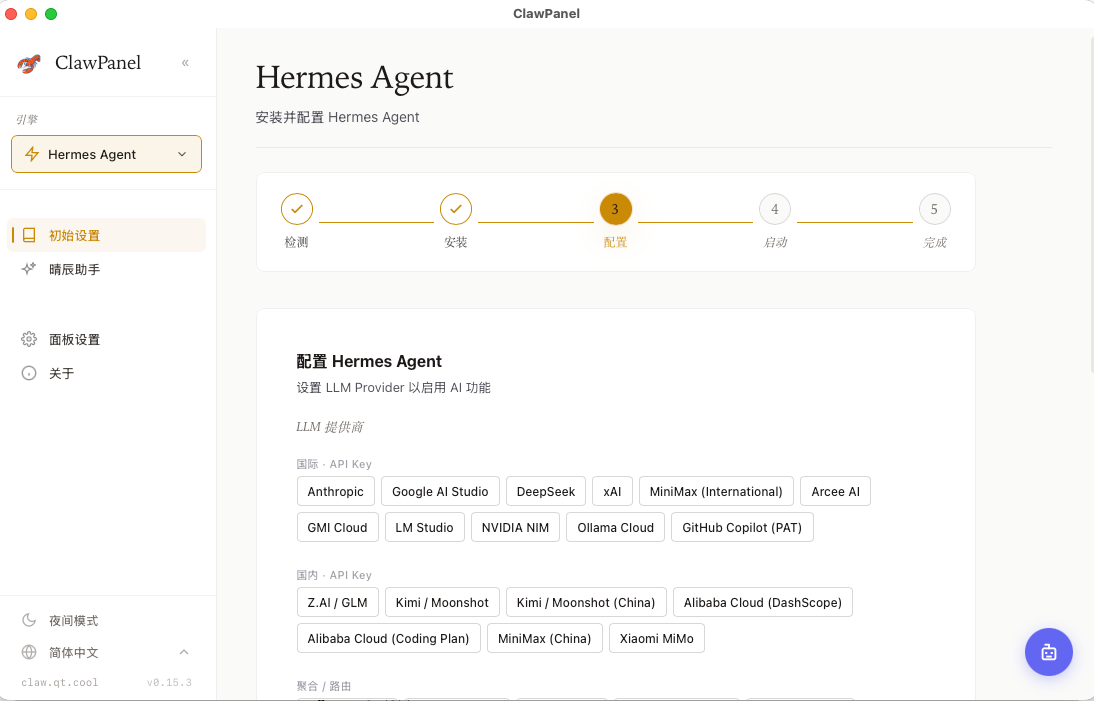
Task: Click the checkmark step circle for 安装
Action: tap(456, 209)
